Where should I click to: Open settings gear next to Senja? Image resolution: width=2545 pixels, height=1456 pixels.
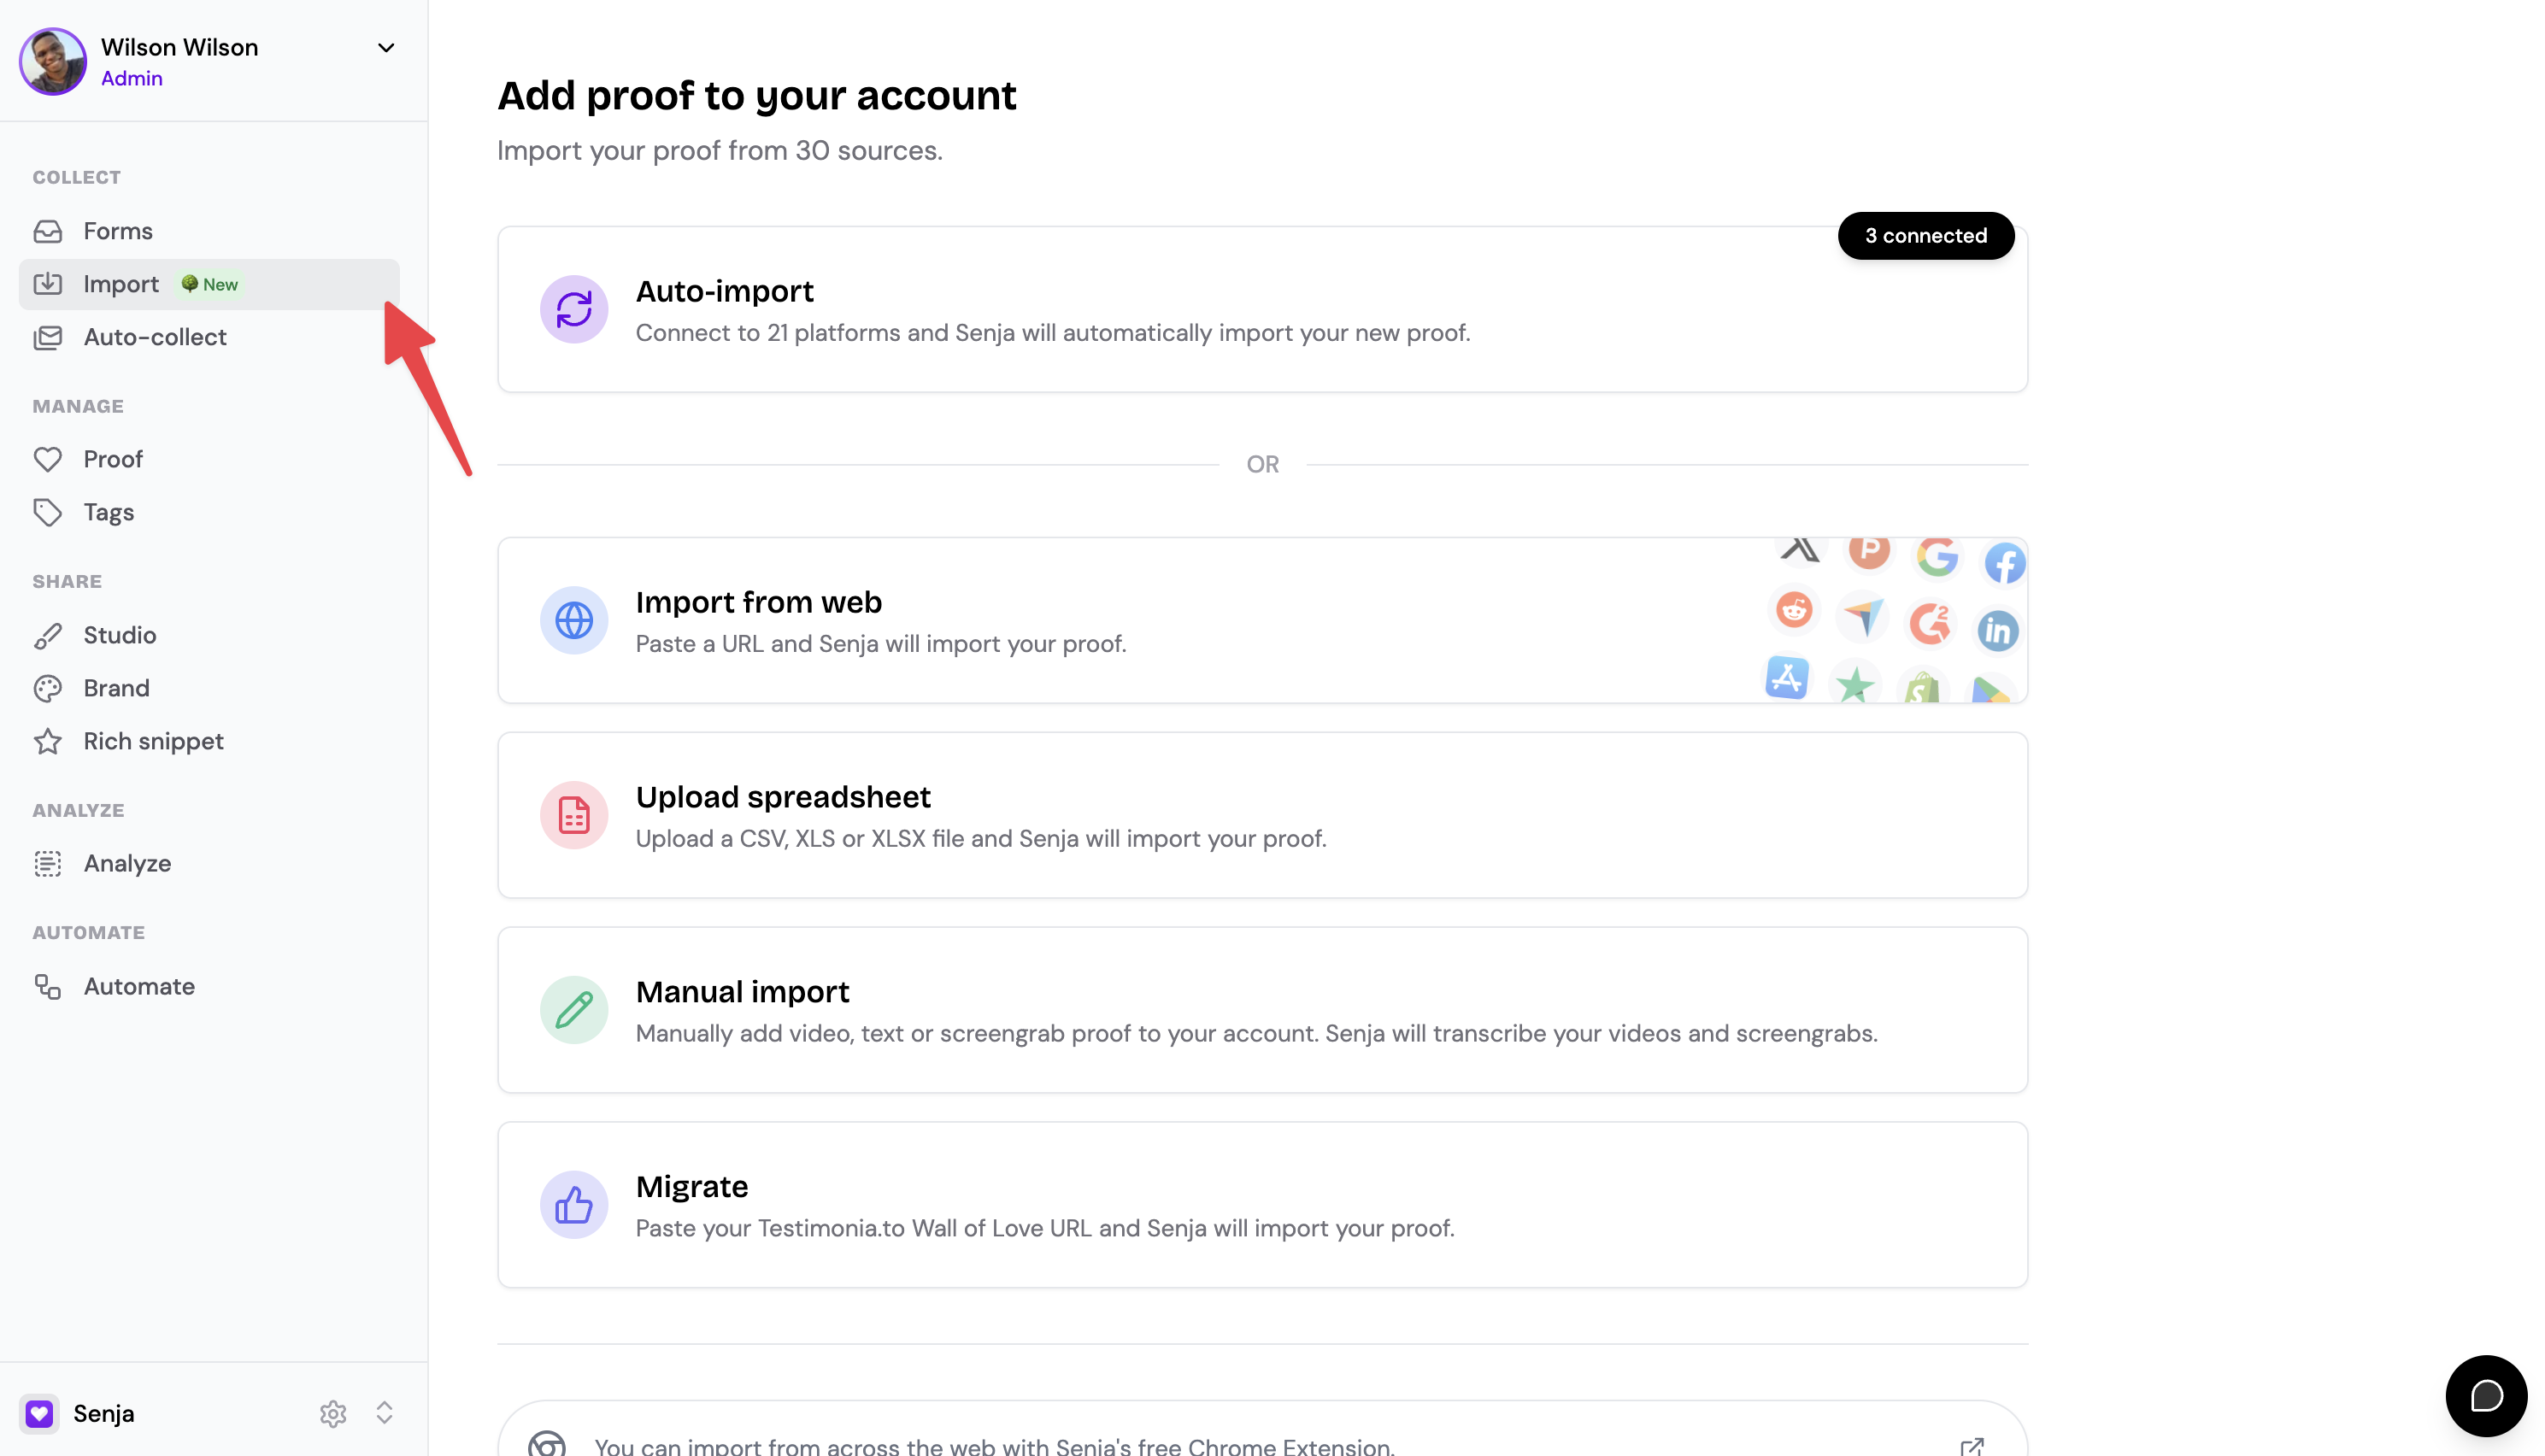pyautogui.click(x=333, y=1413)
